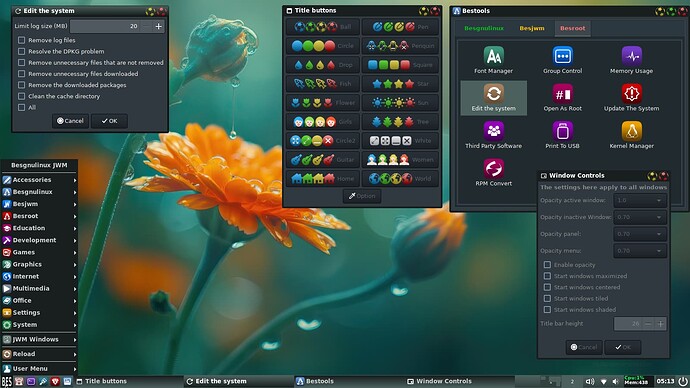Open the Opacity active window dropdown
Viewport: 690px width, 388px height.
(x=640, y=200)
